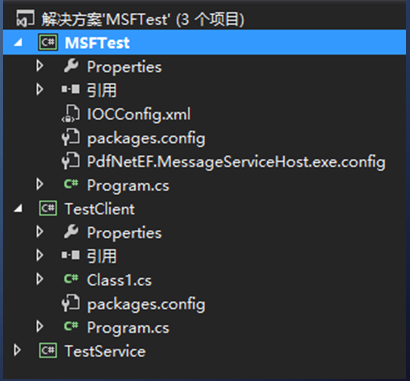Select the TestService project label

[x=105, y=351]
